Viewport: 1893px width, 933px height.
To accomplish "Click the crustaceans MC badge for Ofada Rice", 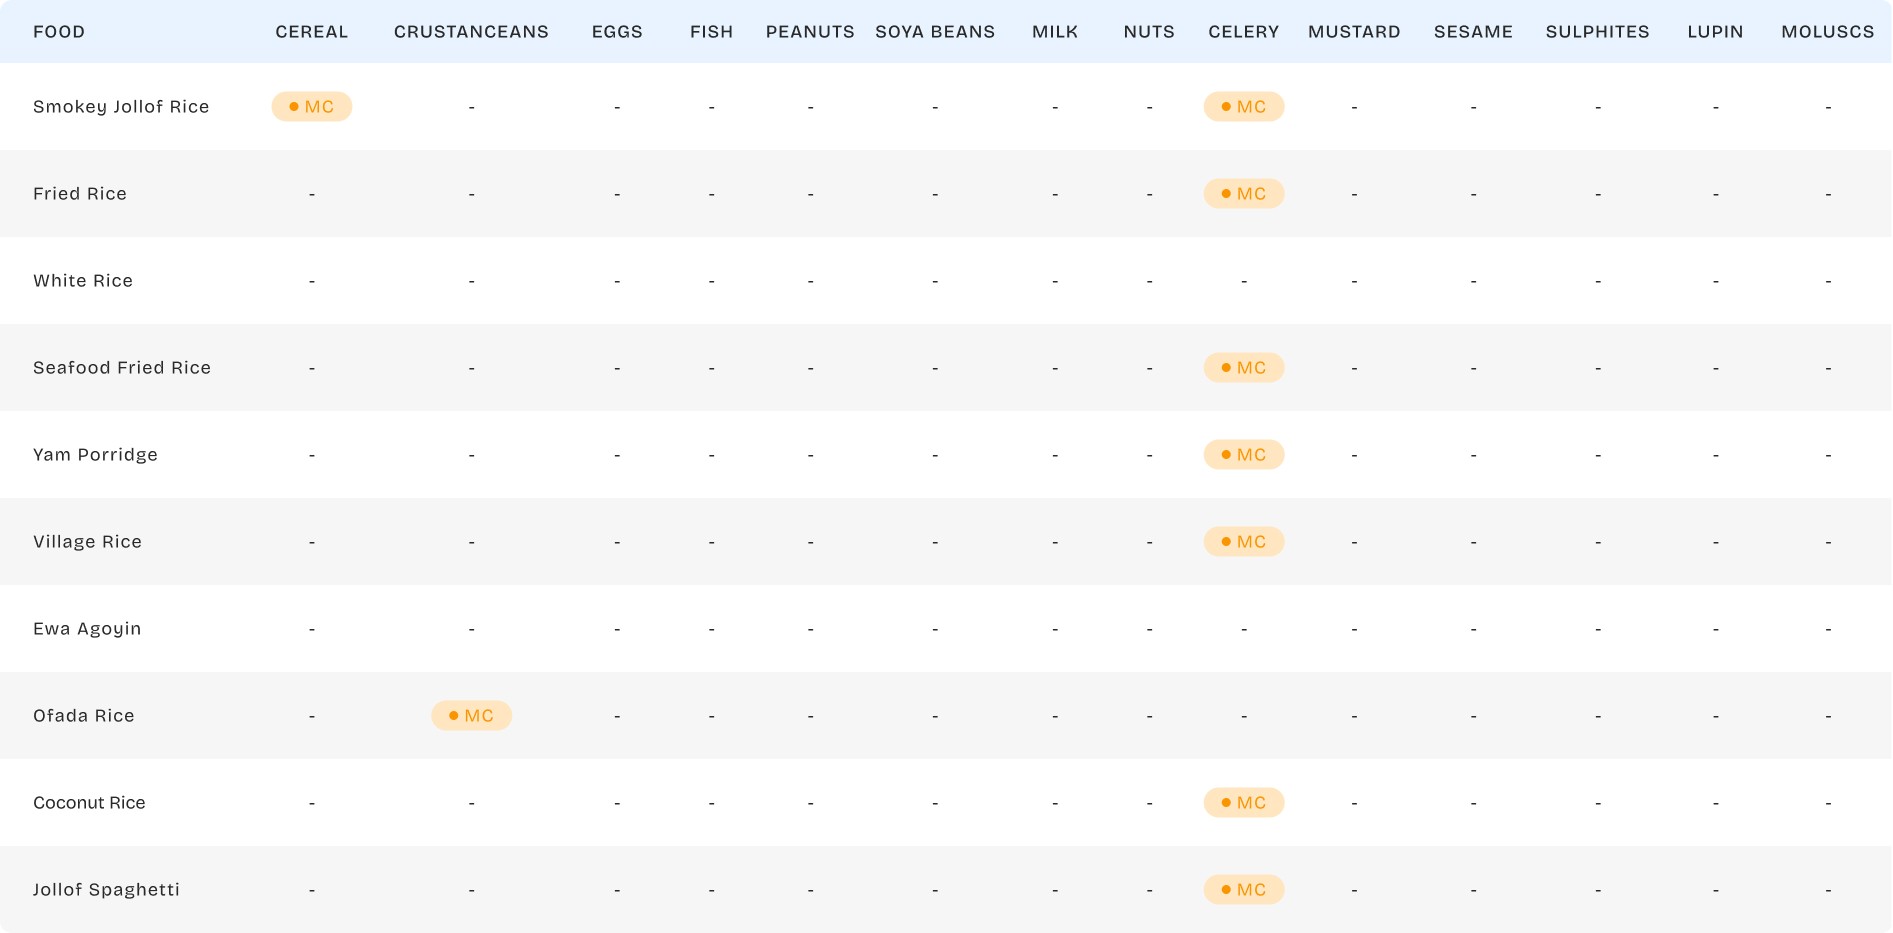I will (471, 716).
